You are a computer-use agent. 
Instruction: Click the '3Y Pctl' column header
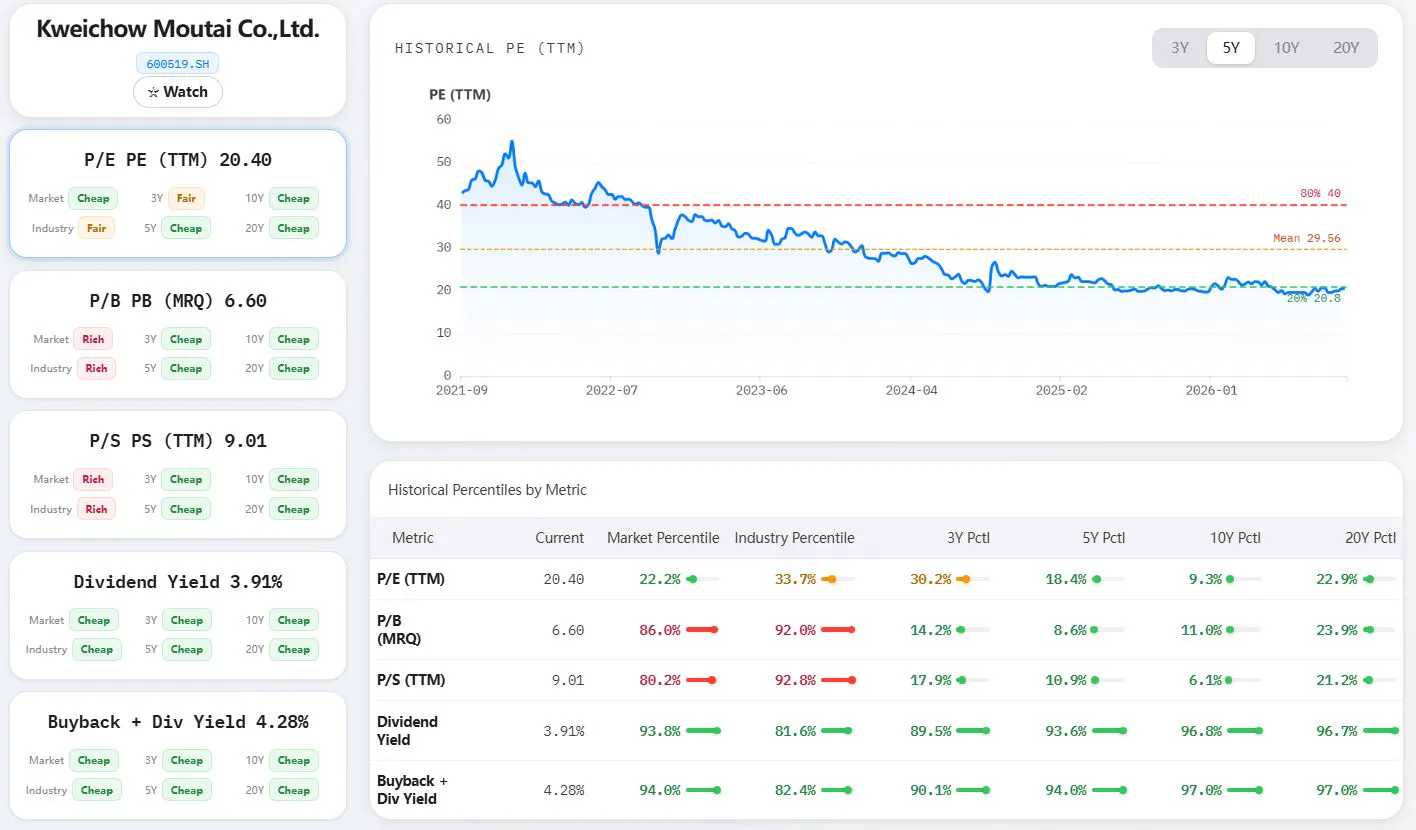pyautogui.click(x=968, y=538)
